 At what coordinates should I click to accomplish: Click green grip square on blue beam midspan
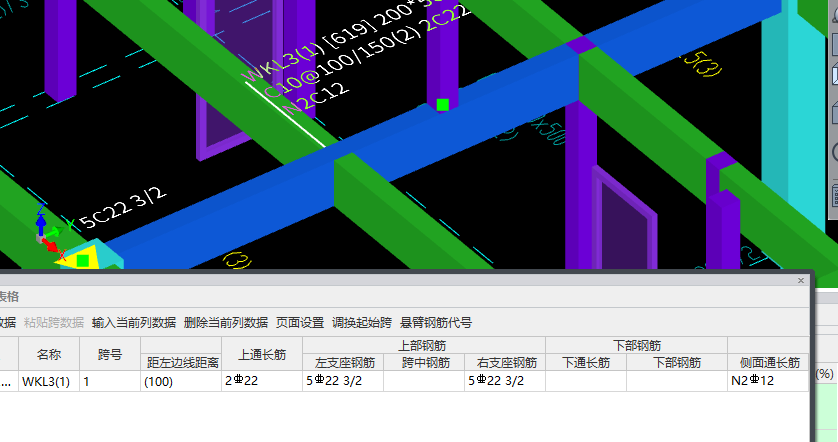(x=443, y=105)
